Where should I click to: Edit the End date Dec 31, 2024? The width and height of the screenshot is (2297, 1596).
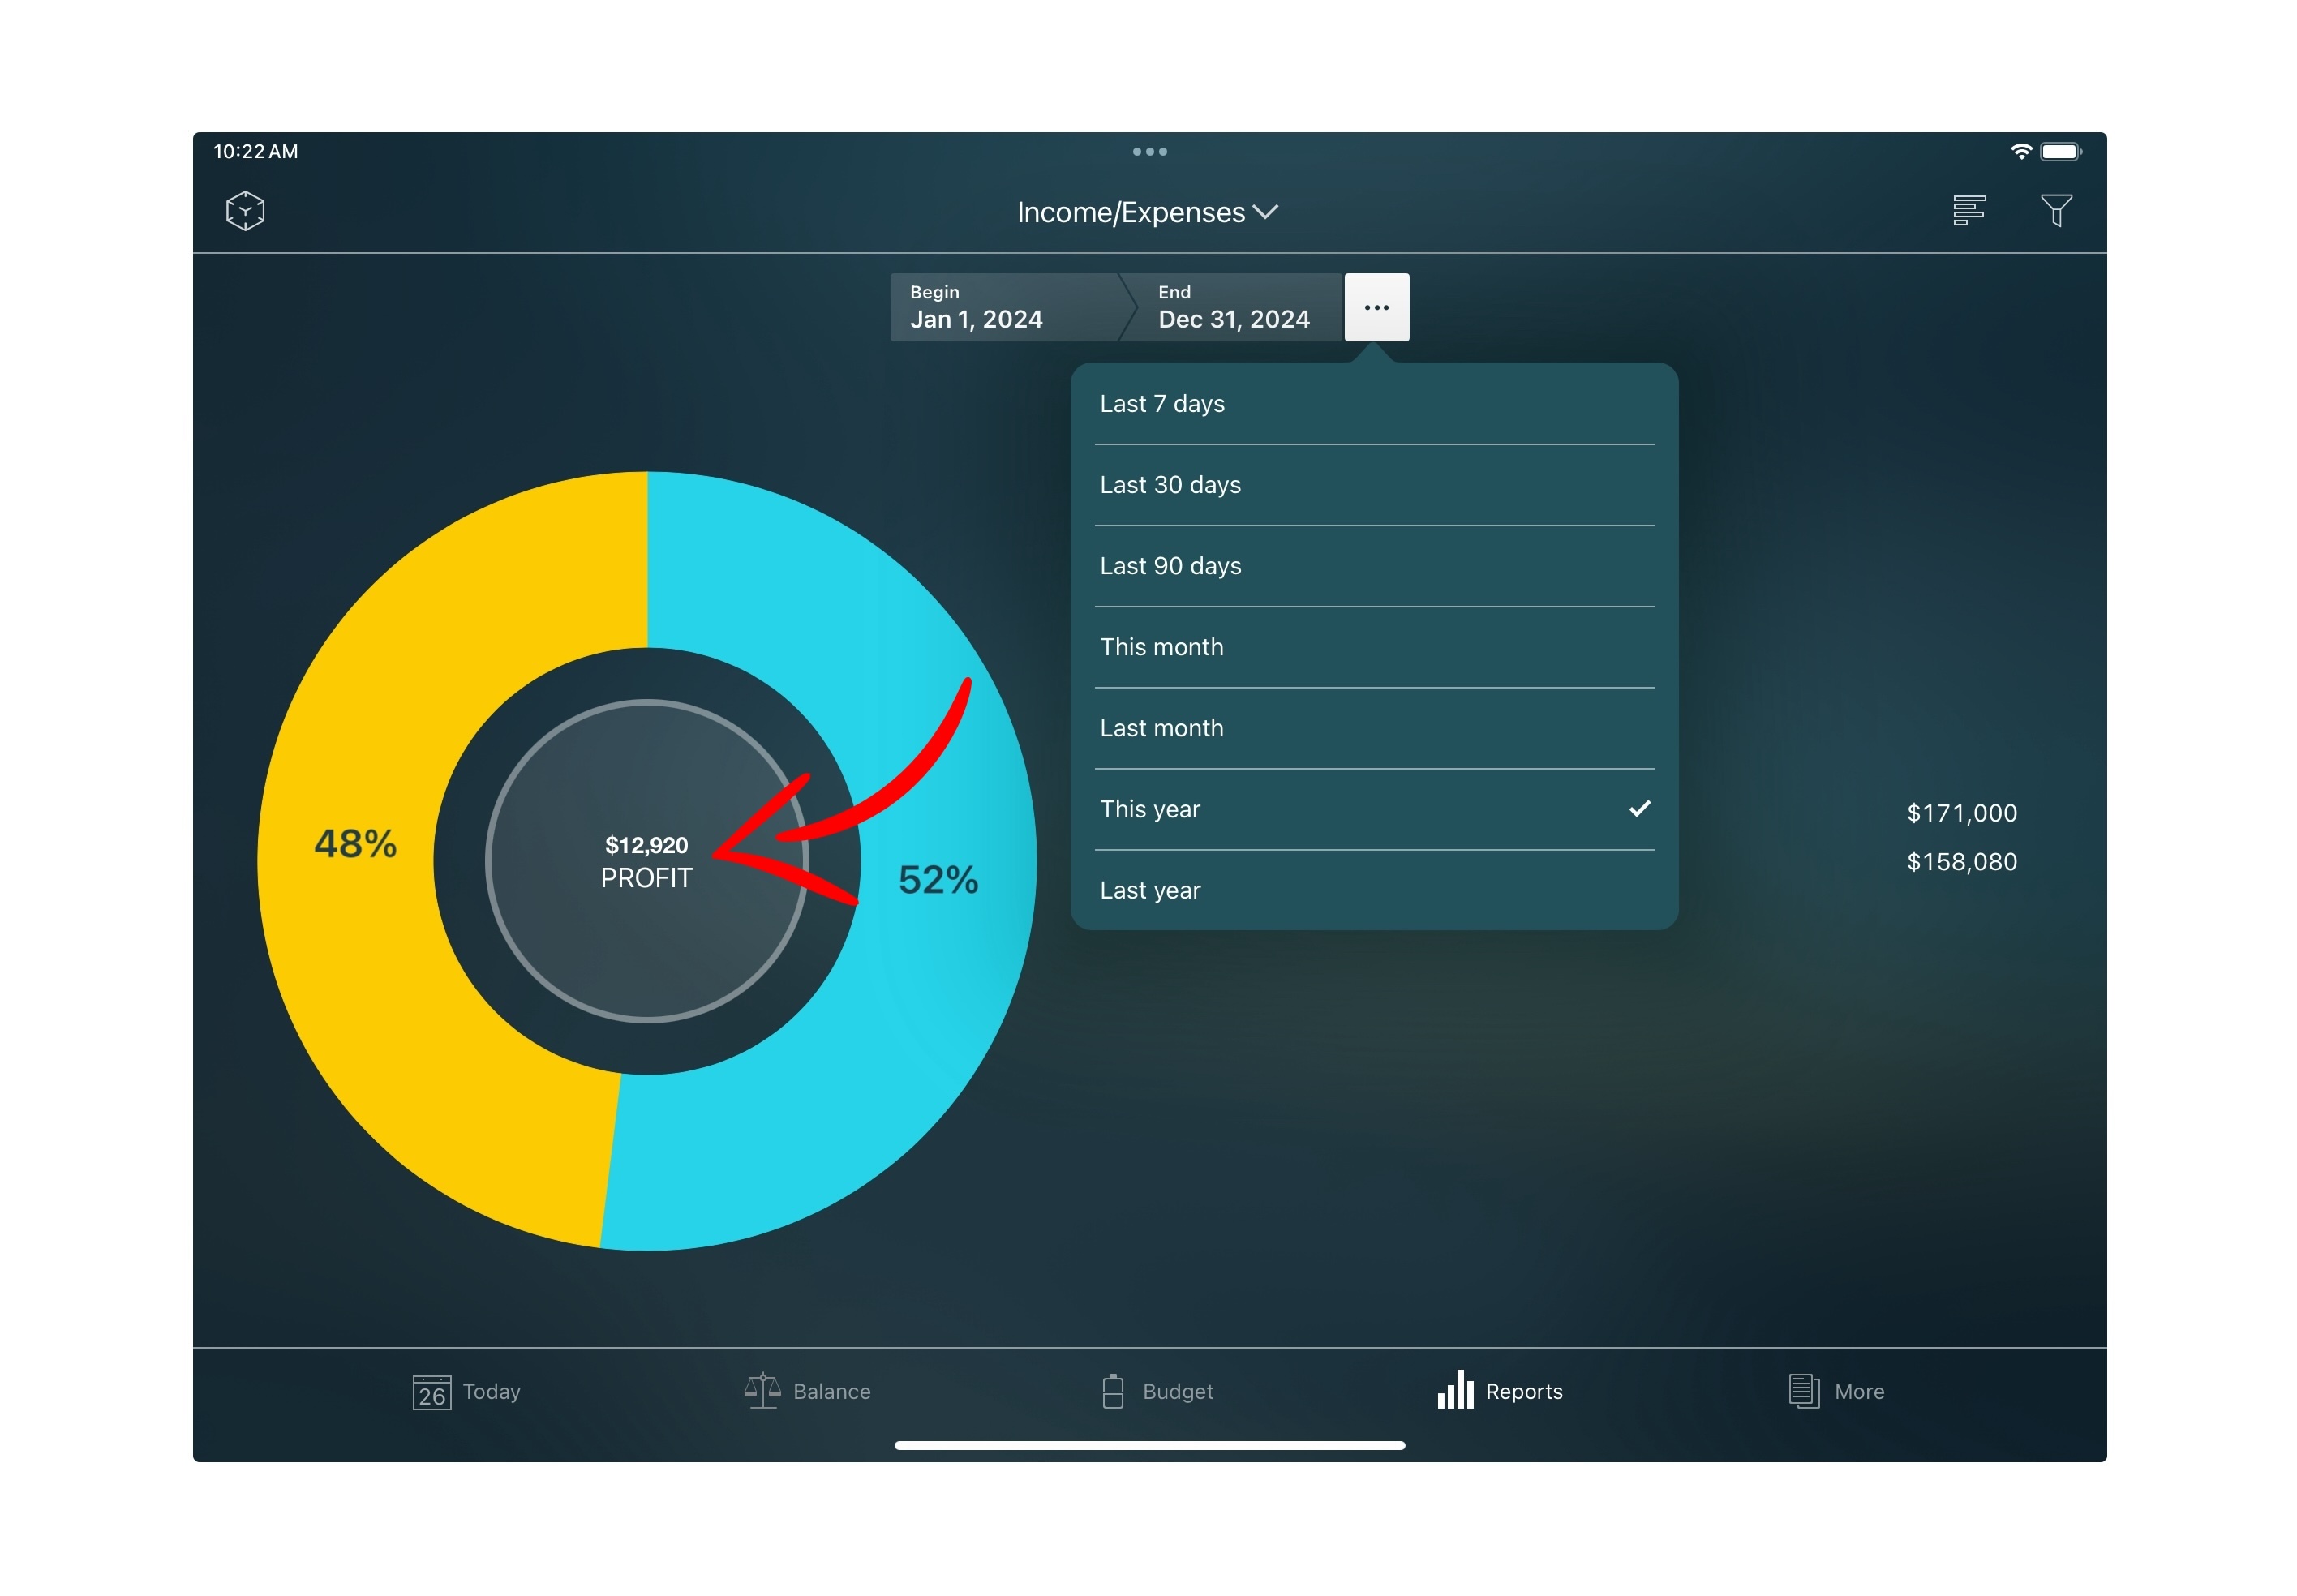tap(1233, 307)
